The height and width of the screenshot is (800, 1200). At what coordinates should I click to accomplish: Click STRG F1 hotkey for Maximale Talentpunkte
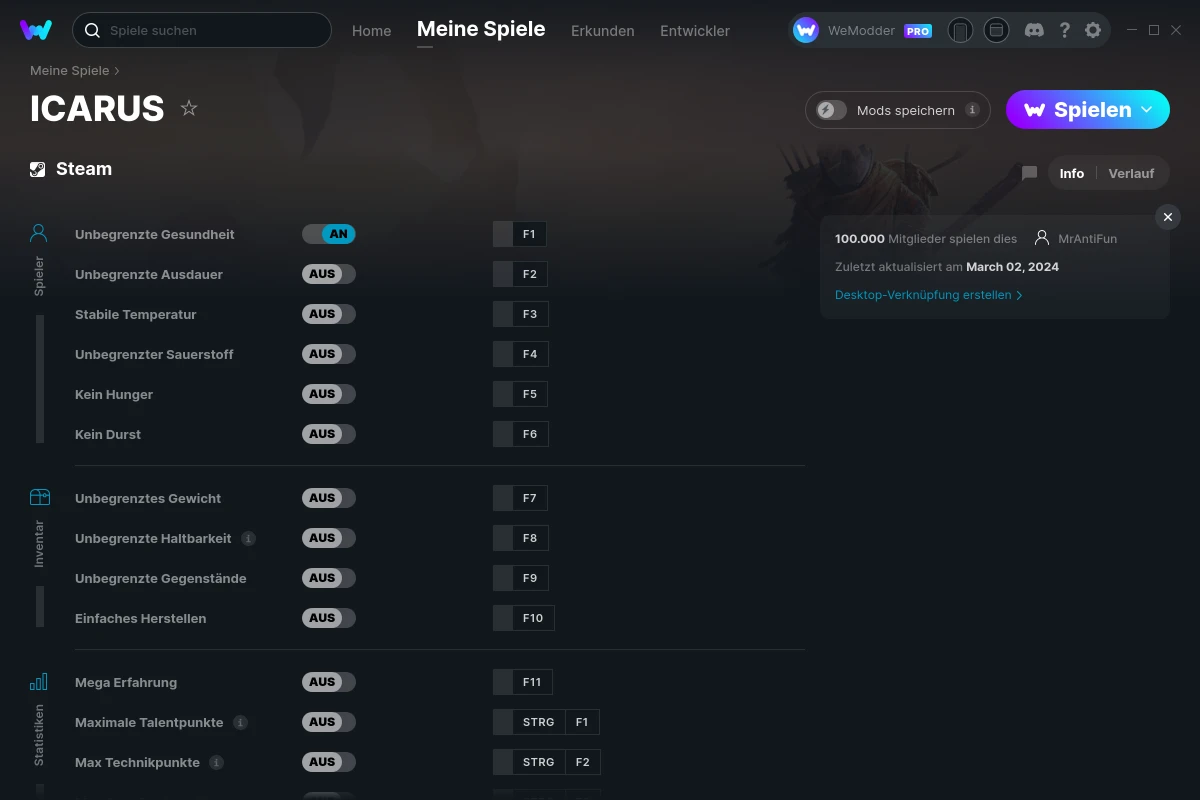click(x=546, y=722)
